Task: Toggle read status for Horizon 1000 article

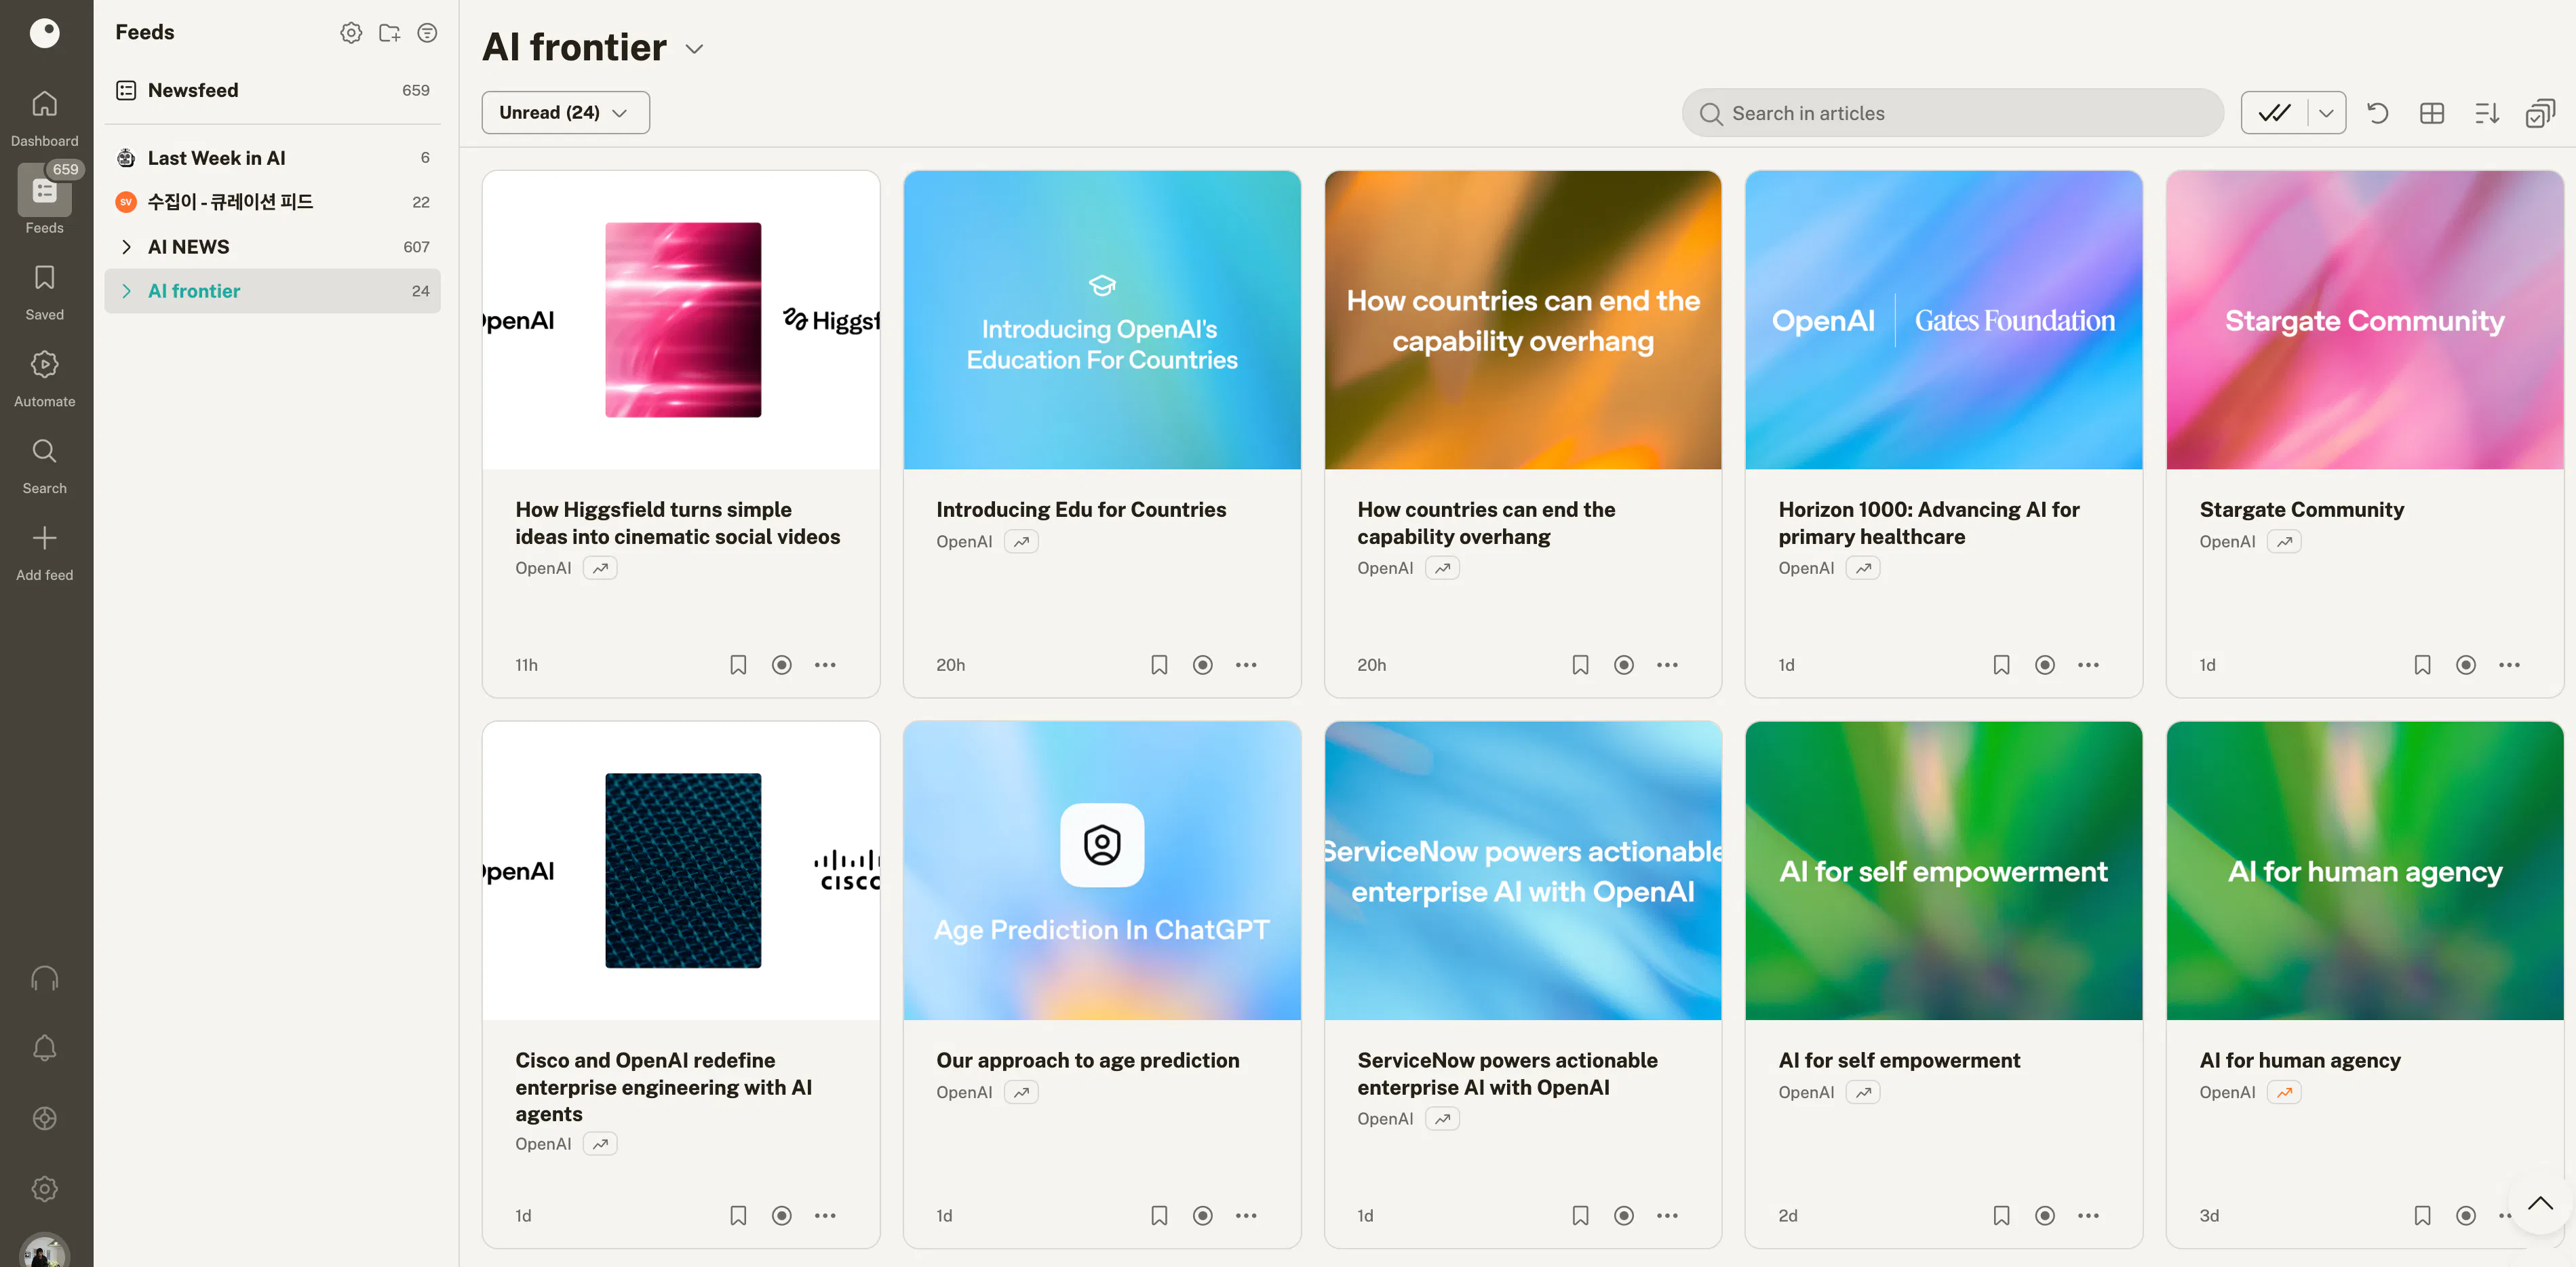Action: (x=2045, y=665)
